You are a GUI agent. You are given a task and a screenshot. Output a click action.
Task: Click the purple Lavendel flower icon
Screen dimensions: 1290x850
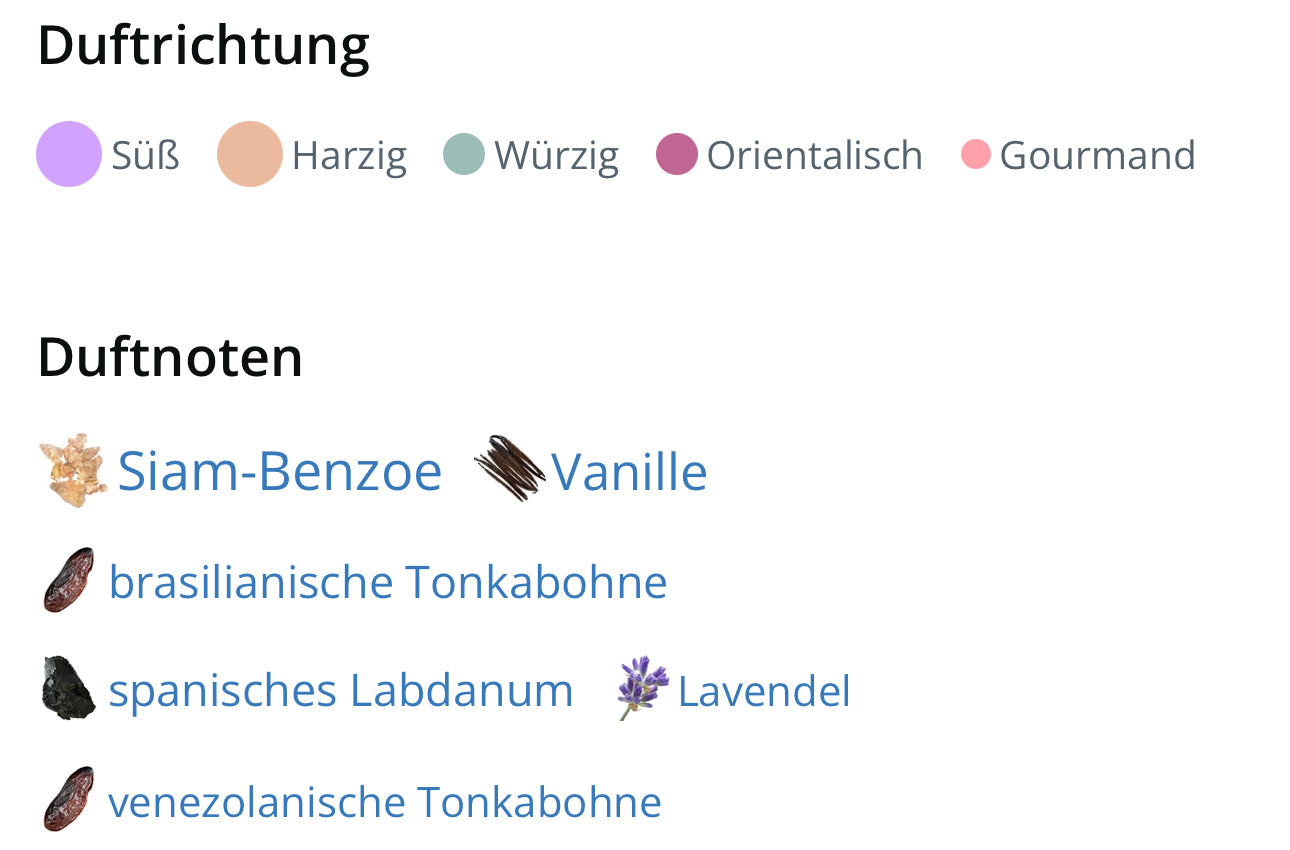tap(643, 688)
